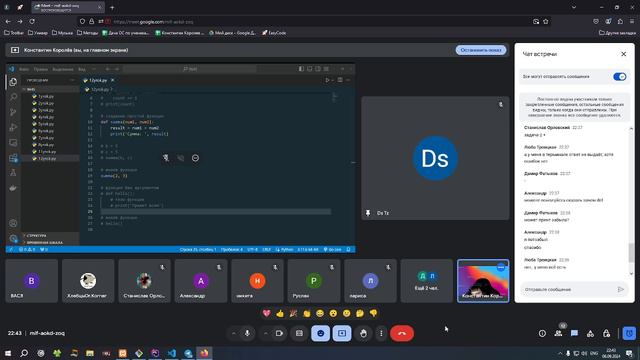Send surprised face reaction
Viewport: 640px width, 360px height.
[333, 313]
